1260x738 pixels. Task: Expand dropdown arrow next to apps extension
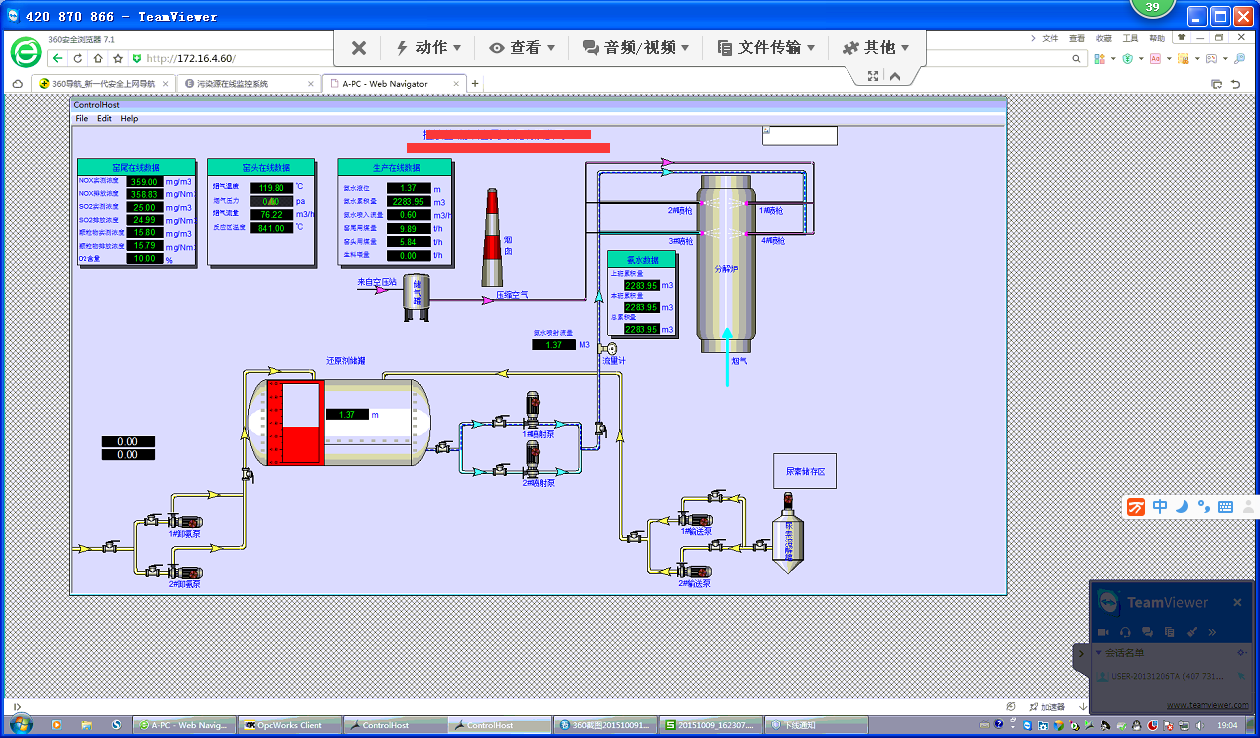tap(1112, 59)
